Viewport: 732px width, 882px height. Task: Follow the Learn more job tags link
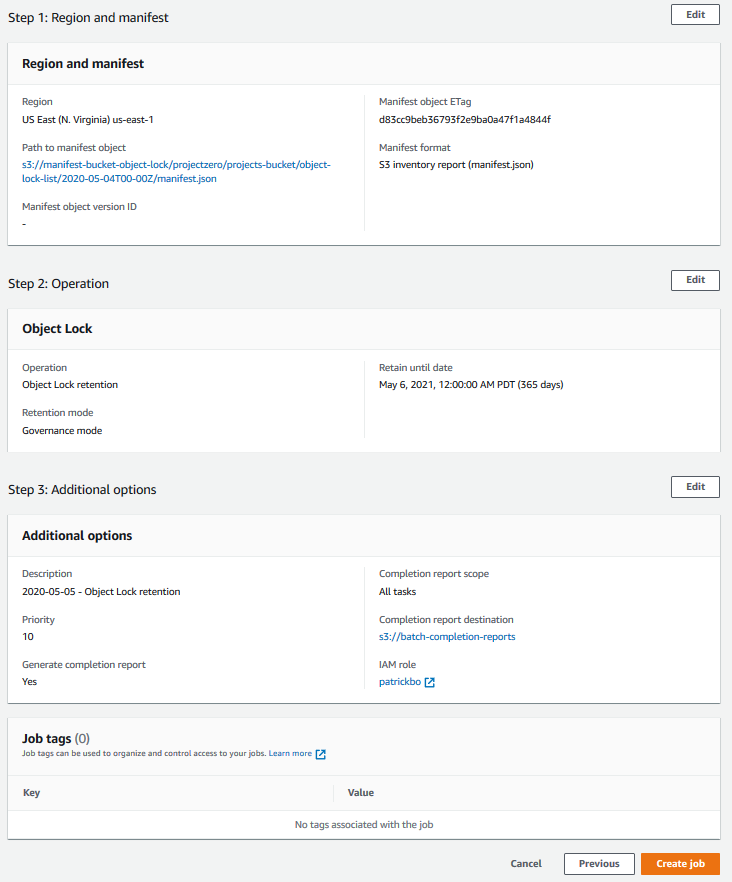coord(290,753)
